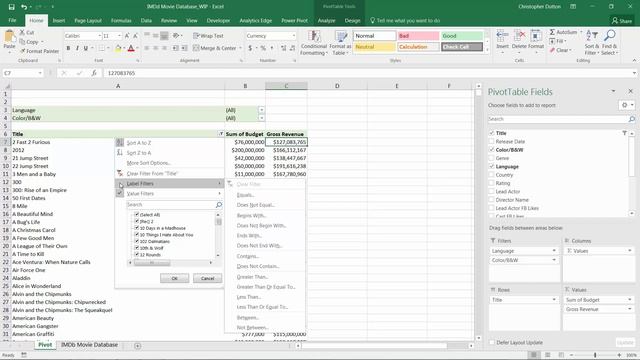Uncheck 10 Things I Hate About You

(137, 235)
